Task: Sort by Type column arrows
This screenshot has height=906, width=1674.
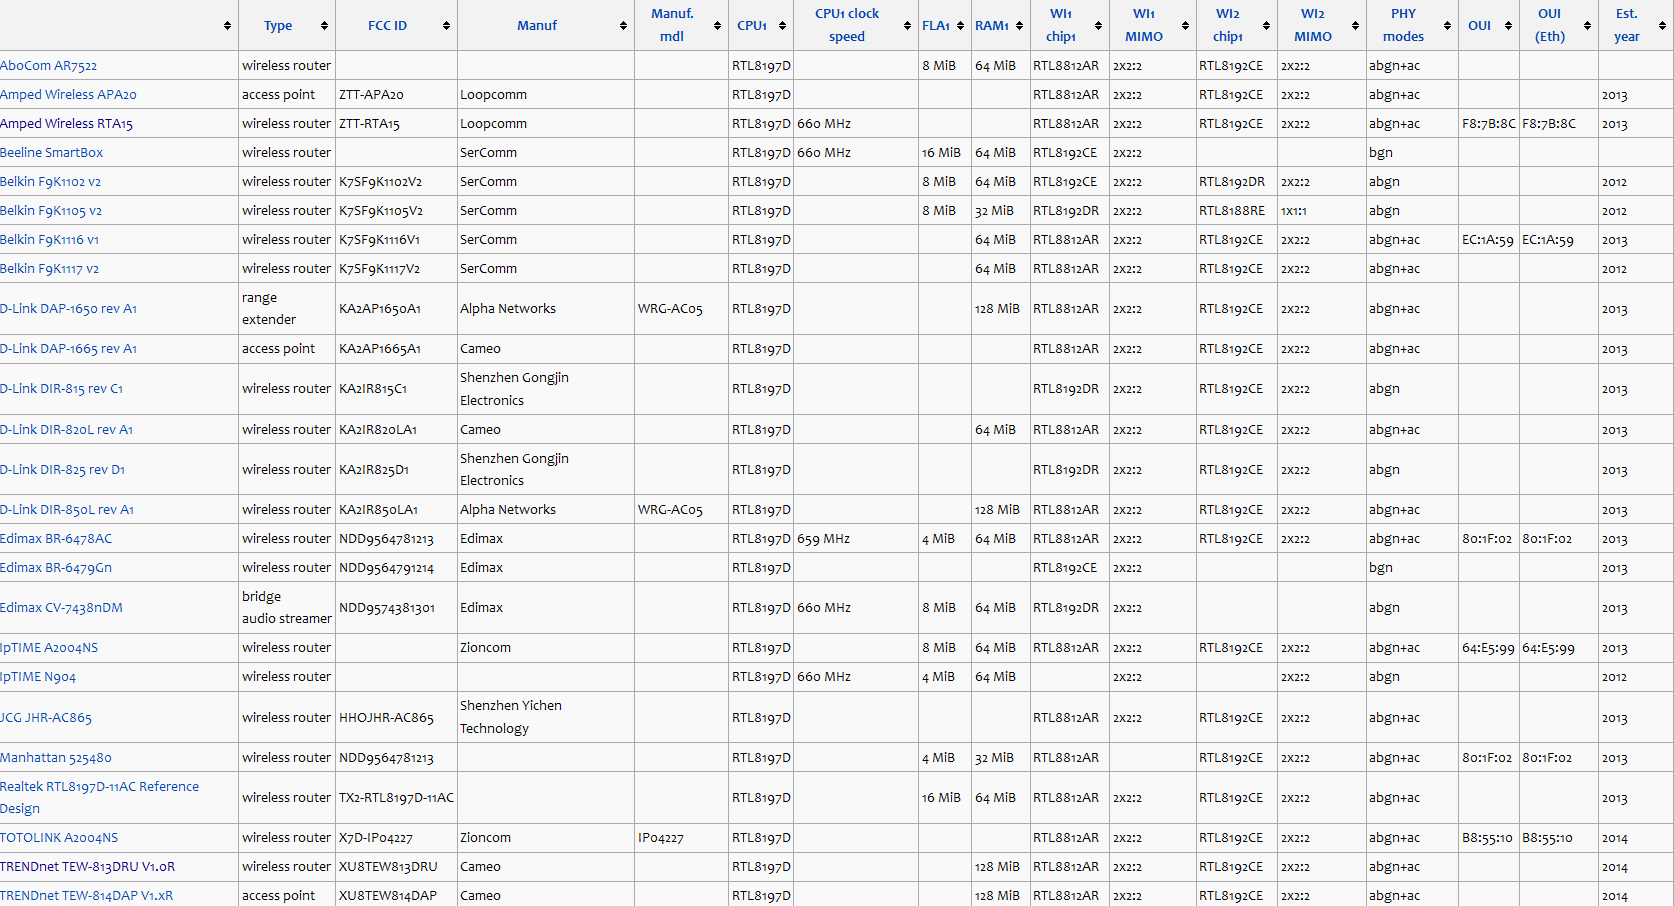Action: (x=324, y=26)
